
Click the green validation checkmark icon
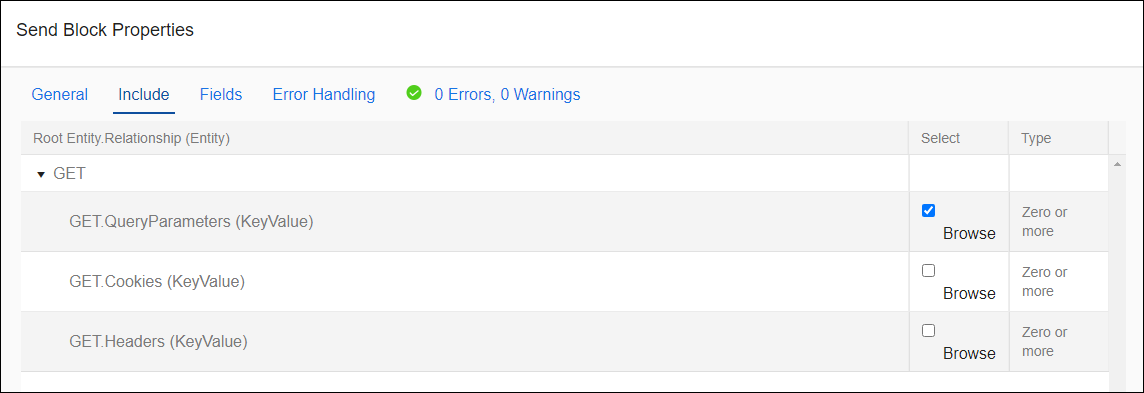[x=414, y=93]
